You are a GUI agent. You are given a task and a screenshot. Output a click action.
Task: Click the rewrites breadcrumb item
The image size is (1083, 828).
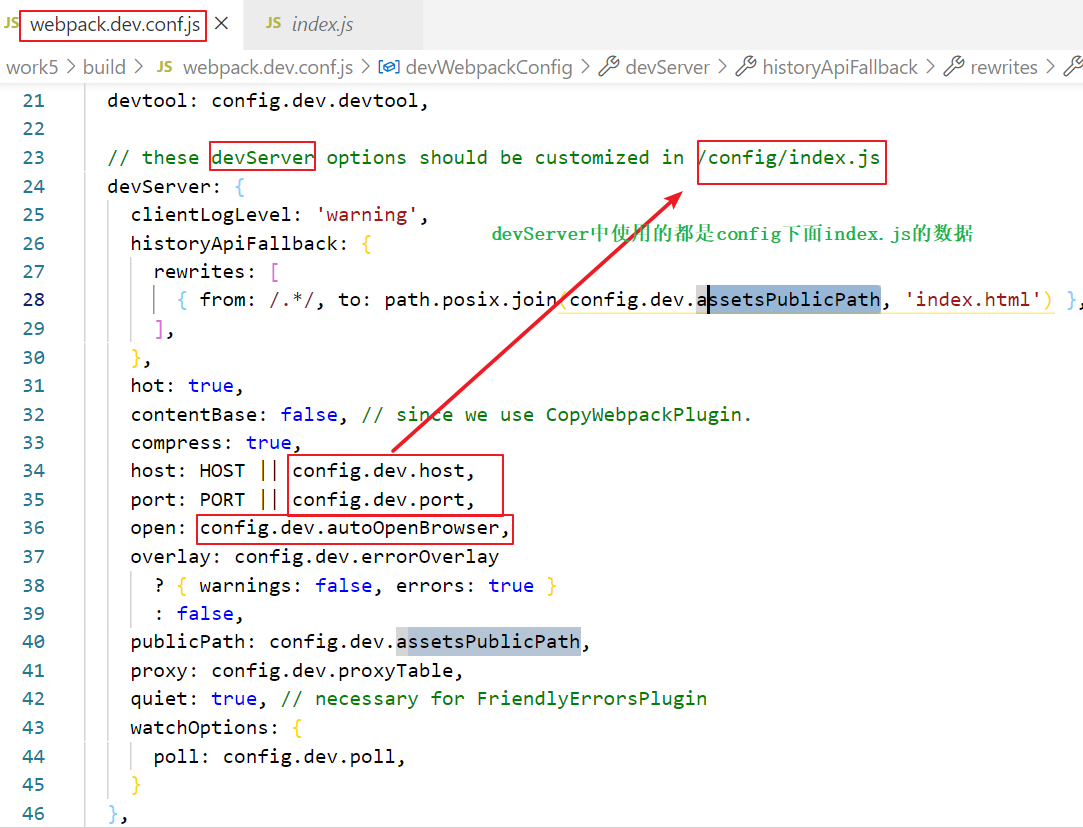[1004, 67]
